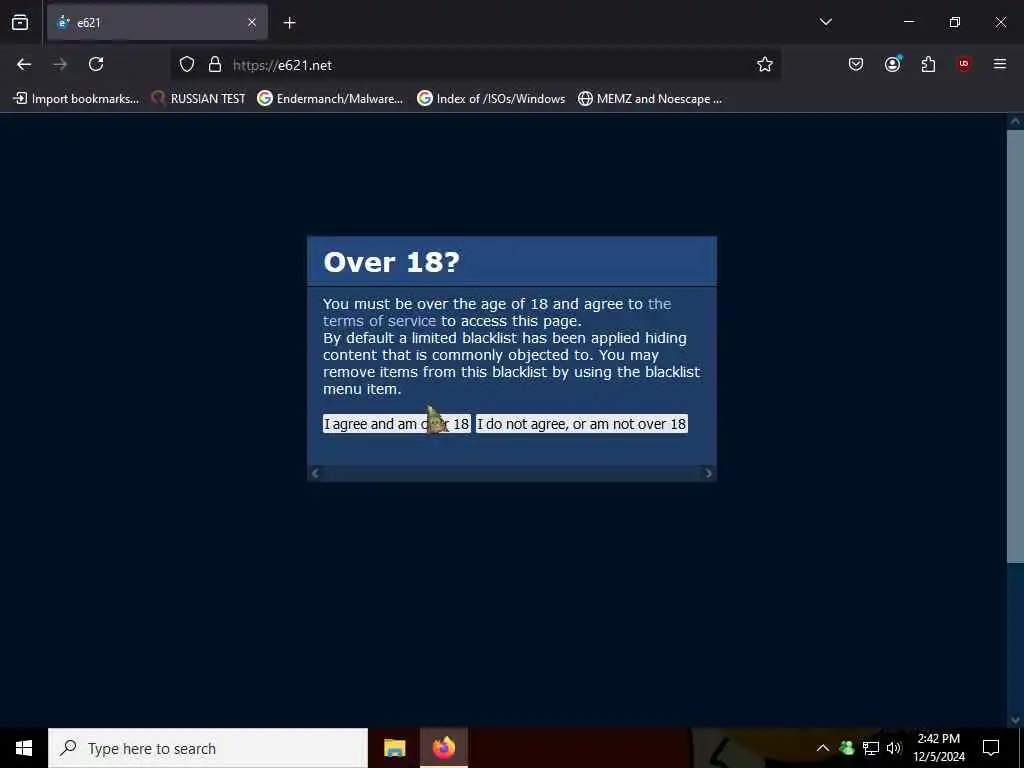1024x768 pixels.
Task: Open network status tray icon
Action: click(871, 748)
